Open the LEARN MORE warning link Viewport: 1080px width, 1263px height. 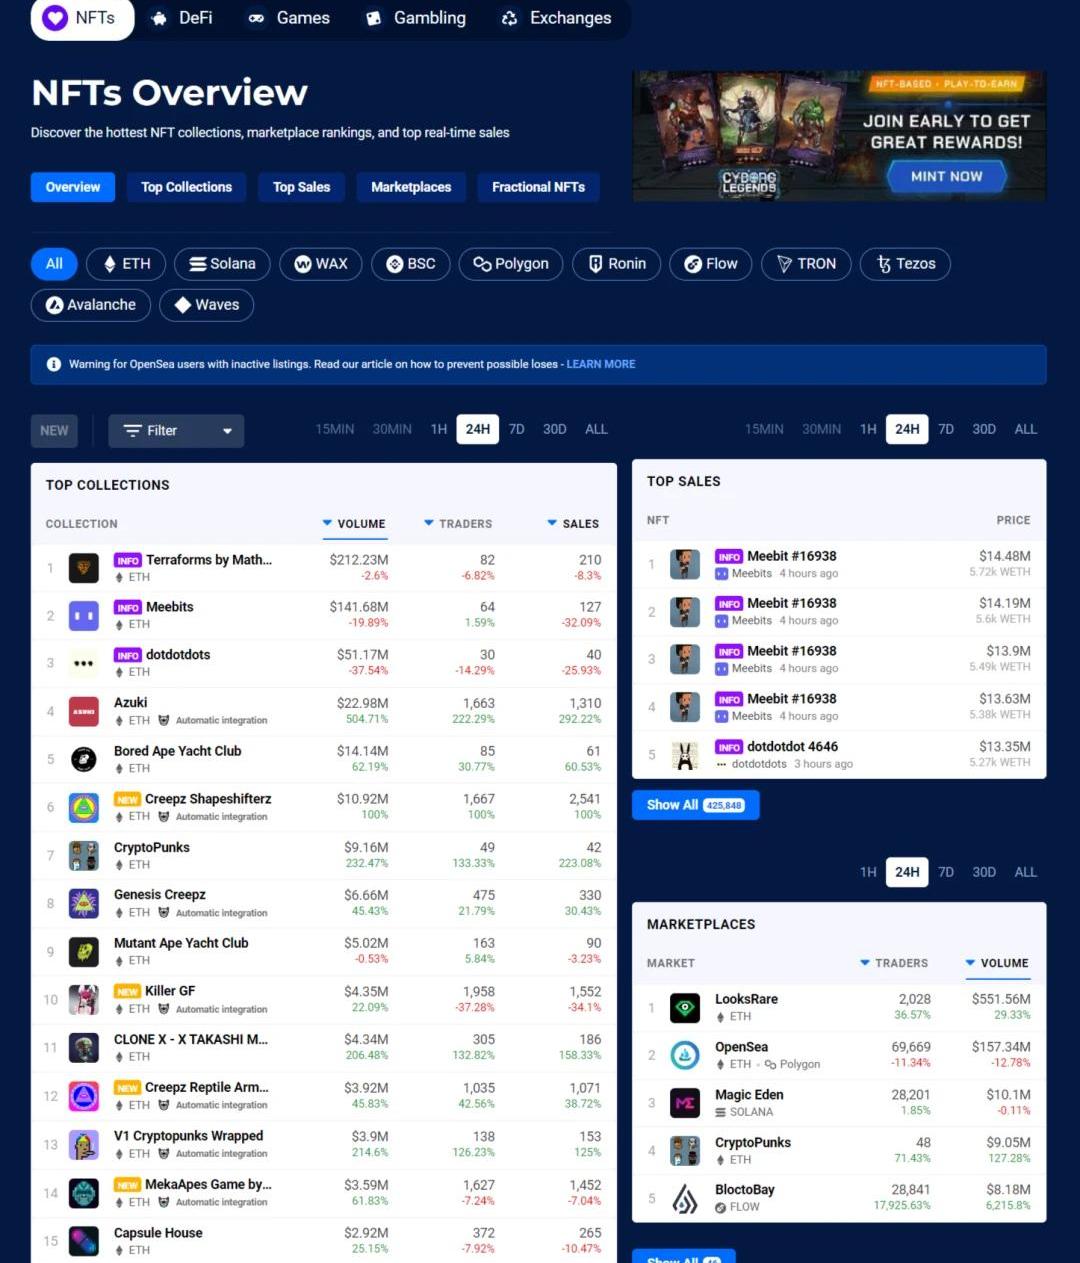[x=600, y=364]
